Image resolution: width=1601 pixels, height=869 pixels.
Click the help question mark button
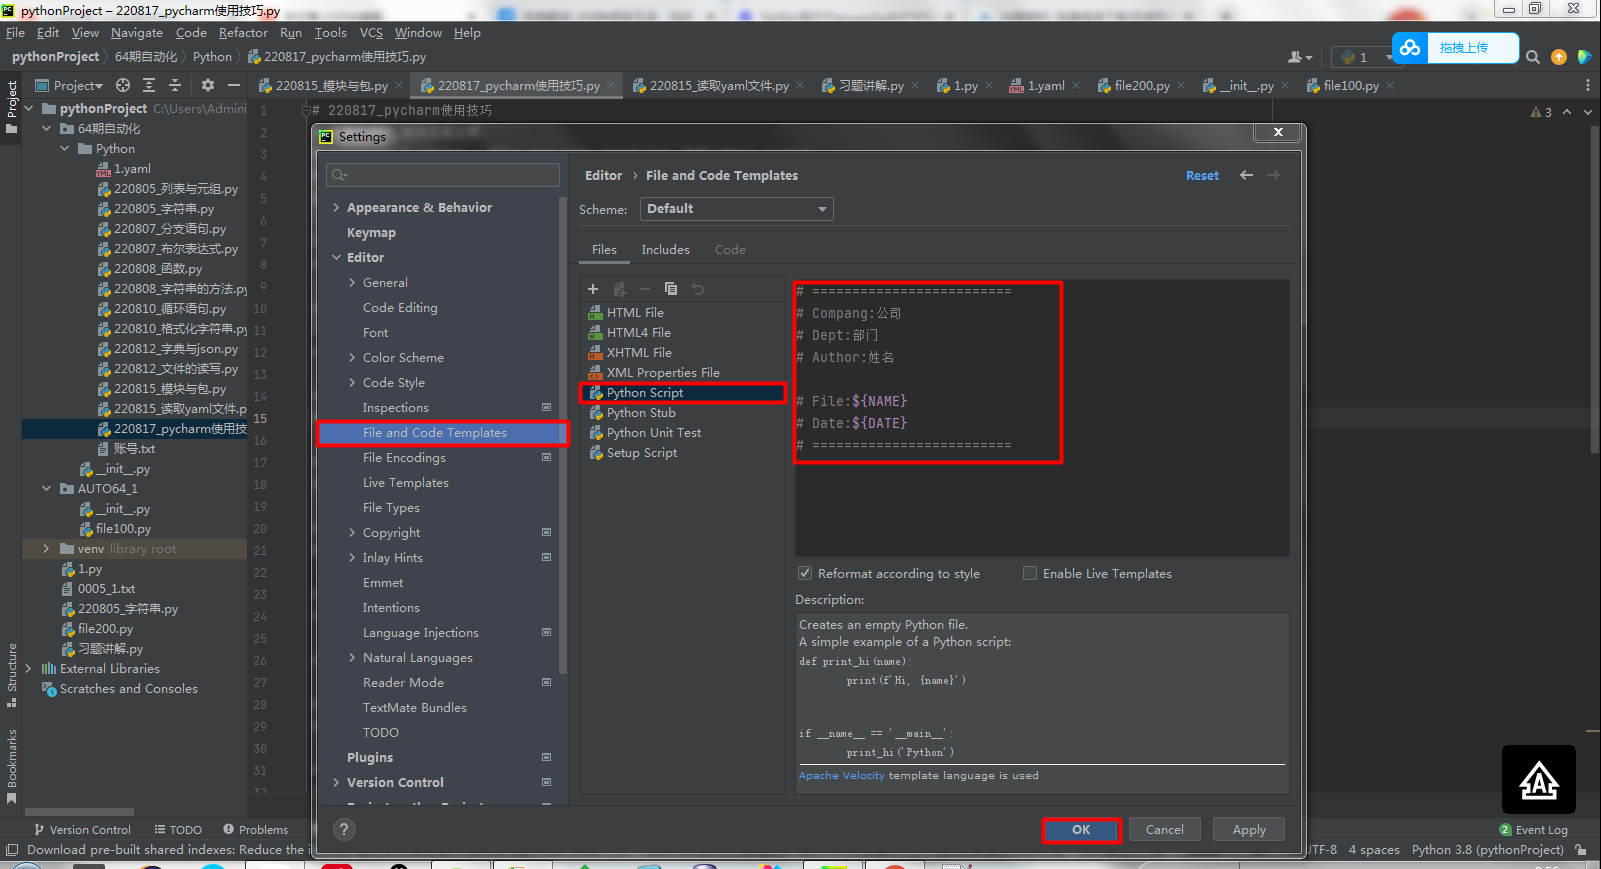344,829
